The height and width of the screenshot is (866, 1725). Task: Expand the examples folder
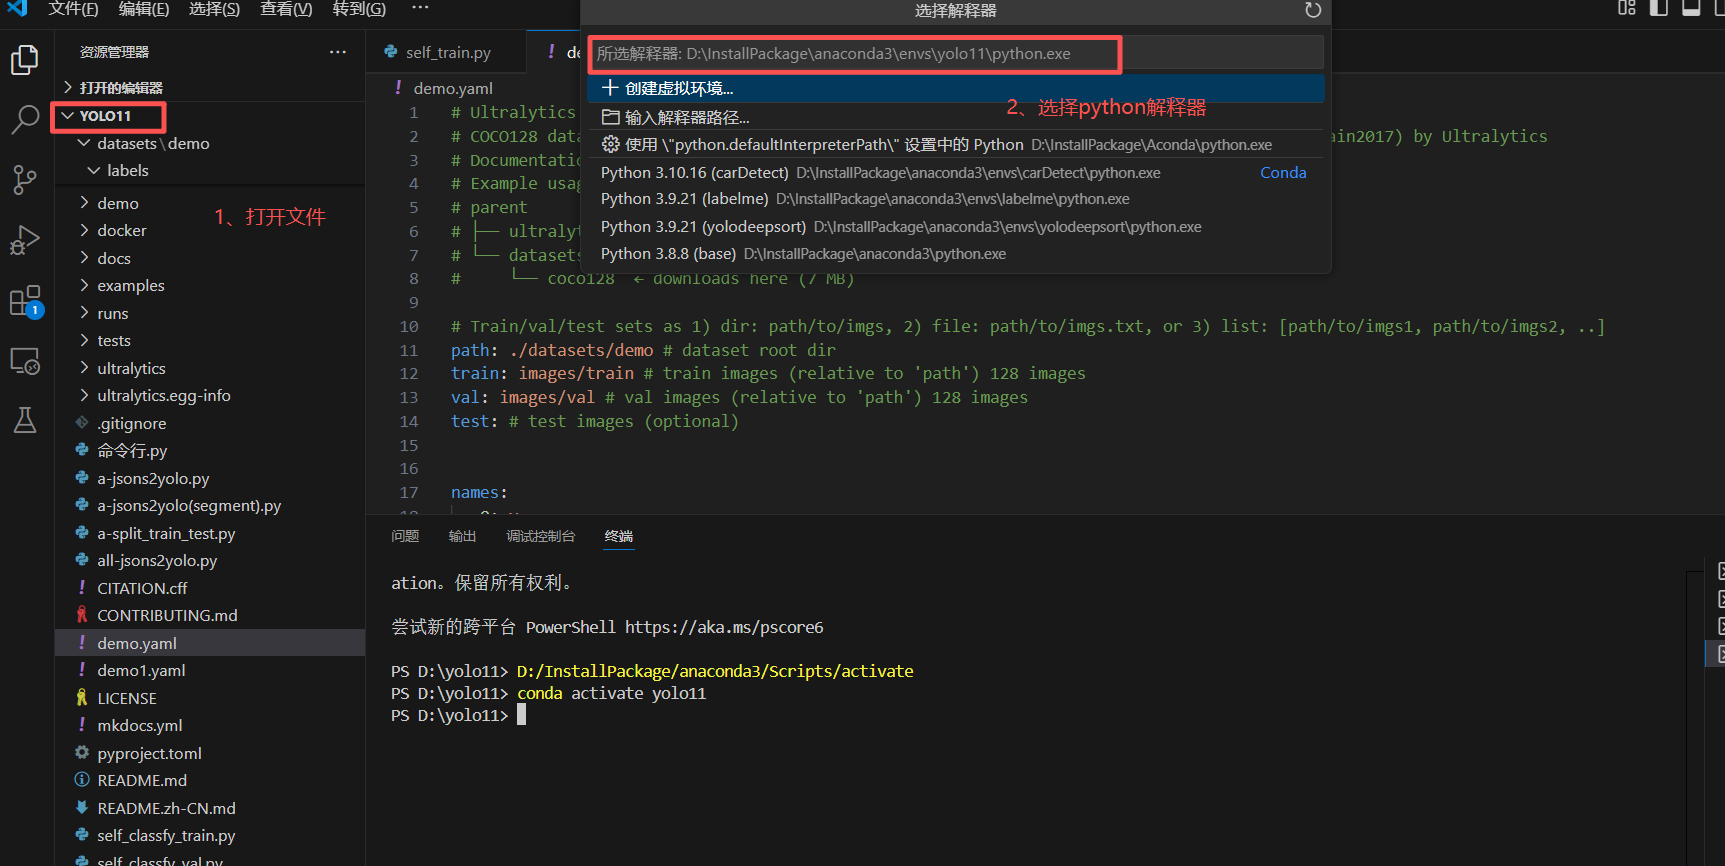(x=210, y=286)
